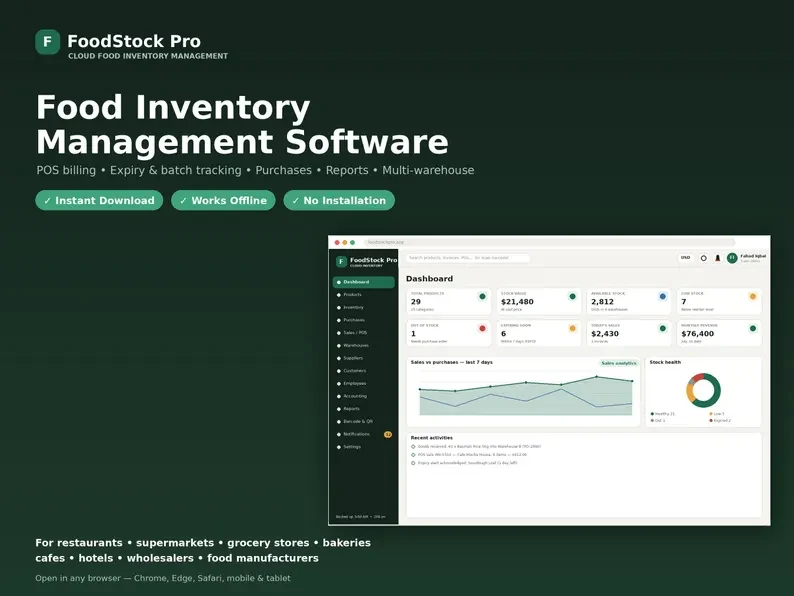
Task: Click the Expired legend entry
Action: (x=720, y=421)
